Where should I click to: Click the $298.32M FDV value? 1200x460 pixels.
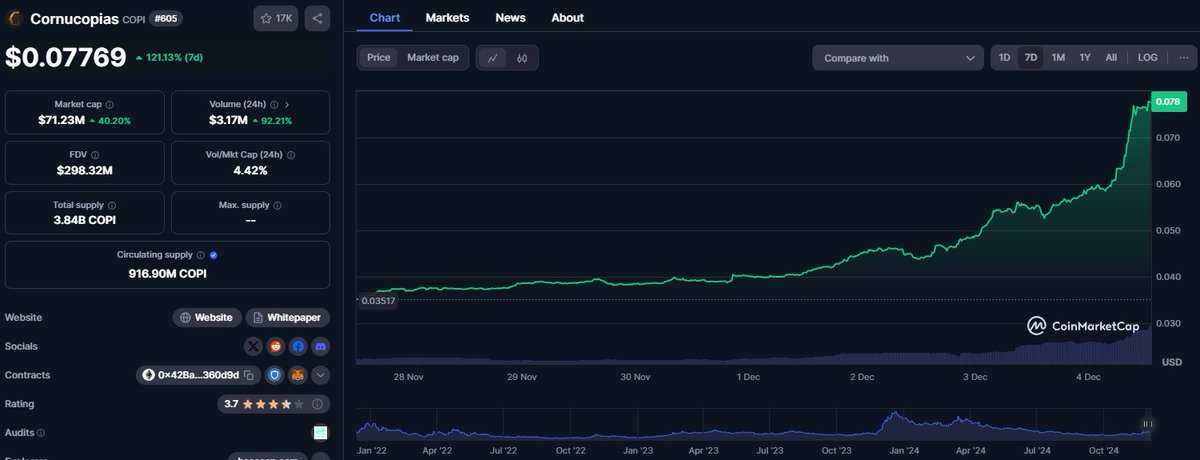coord(84,170)
